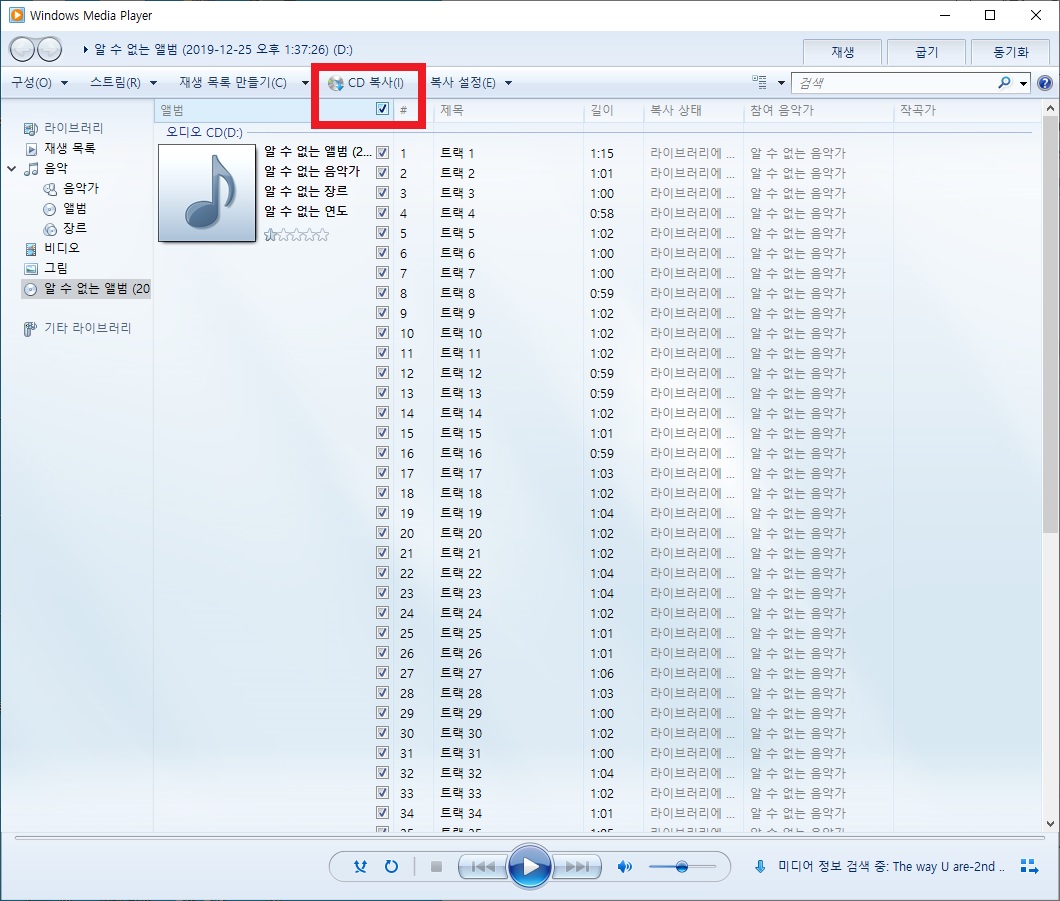Screen dimensions: 1060x901
Task: Open 재생 목록 in the sidebar
Action: [70, 148]
